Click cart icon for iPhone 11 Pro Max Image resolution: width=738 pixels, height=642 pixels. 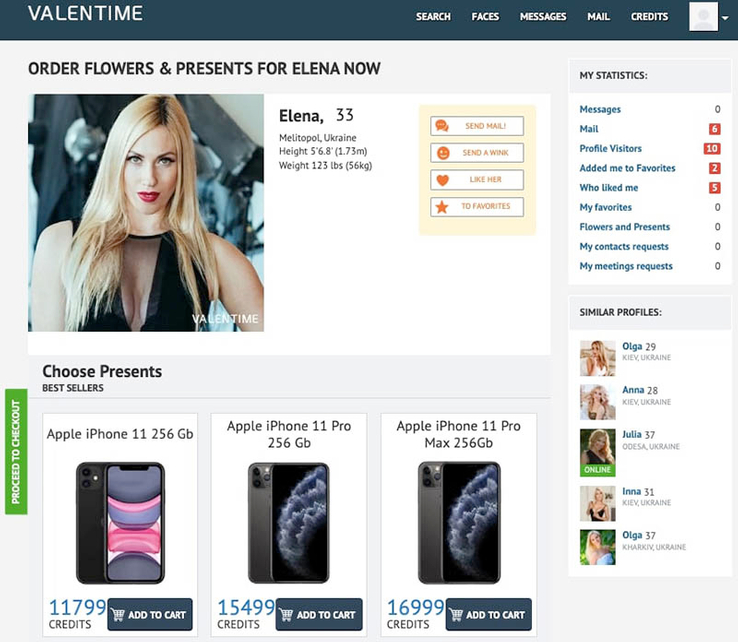pos(456,614)
